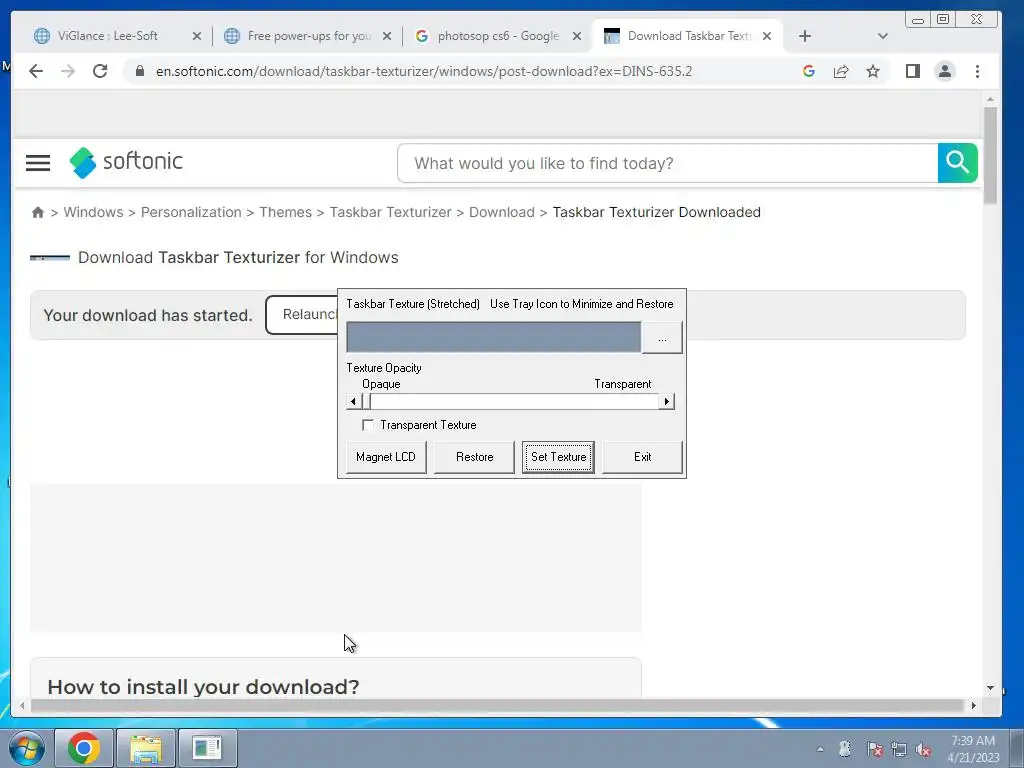Click the horizontal scrollbar thumb
The width and height of the screenshot is (1024, 768).
[496, 705]
